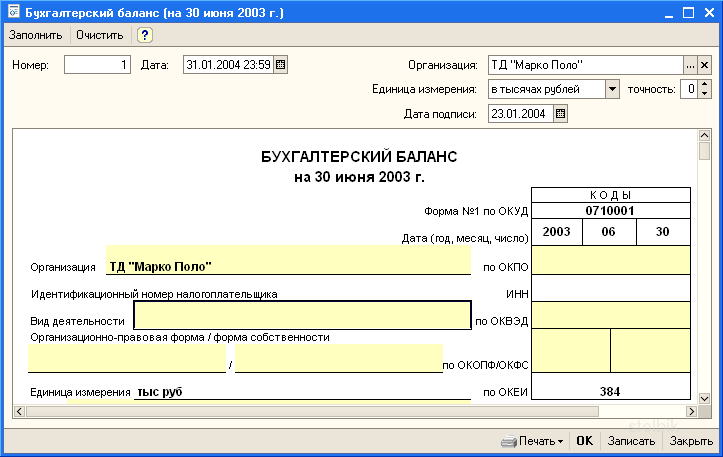
Task: Decrease точность value with down arrow
Action: 704,93
